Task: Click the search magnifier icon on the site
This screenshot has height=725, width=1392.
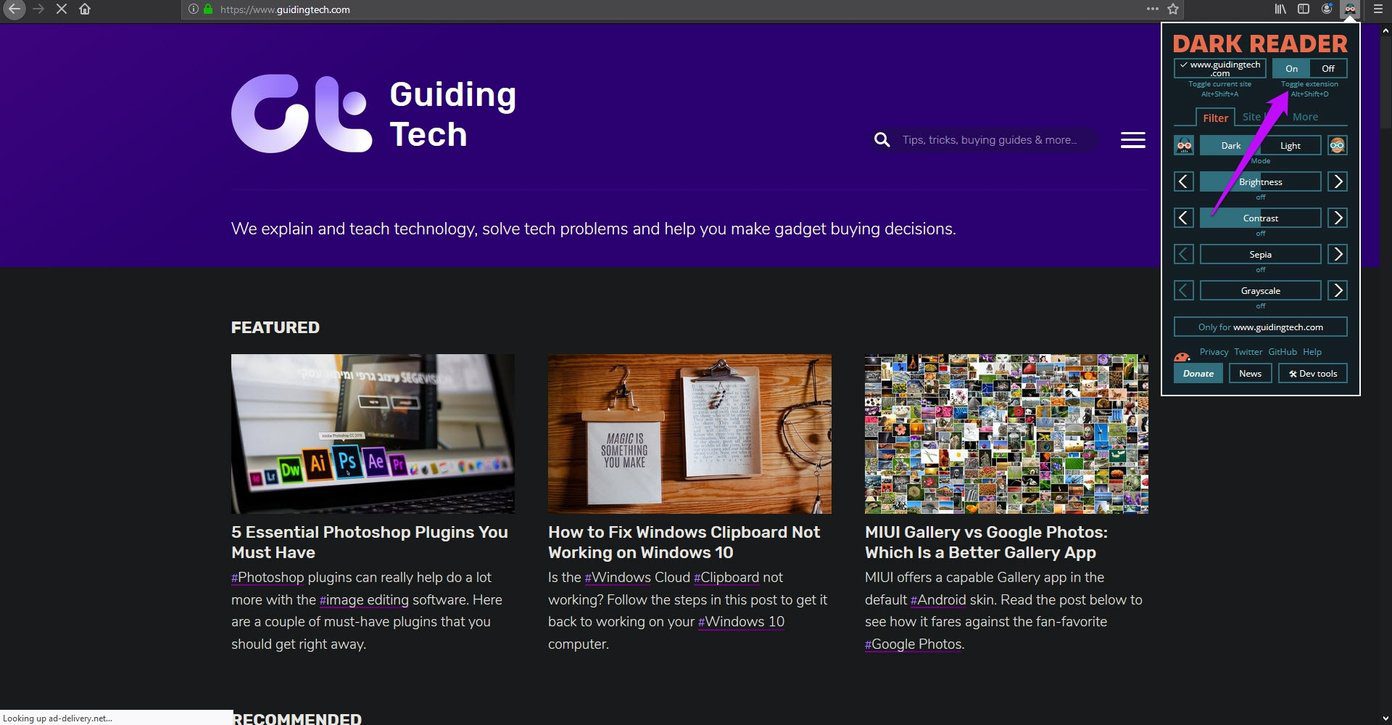Action: click(882, 140)
